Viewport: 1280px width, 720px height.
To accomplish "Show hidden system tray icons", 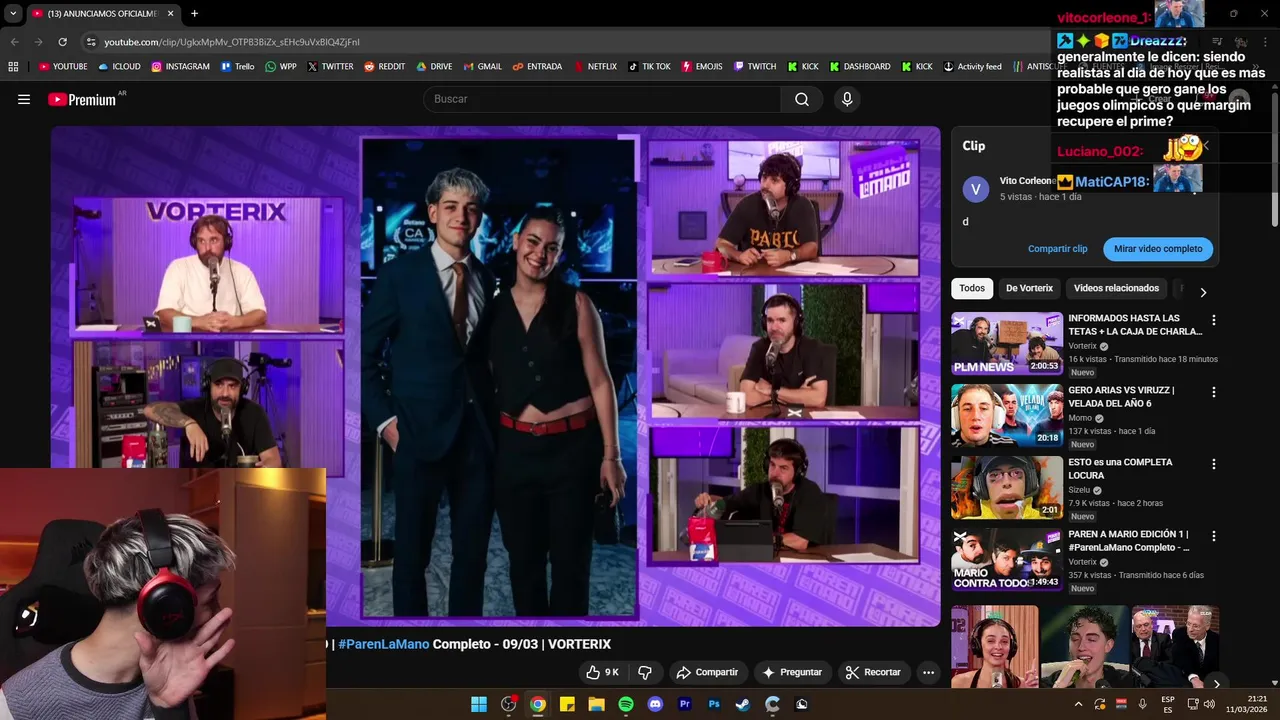I will 1078,704.
